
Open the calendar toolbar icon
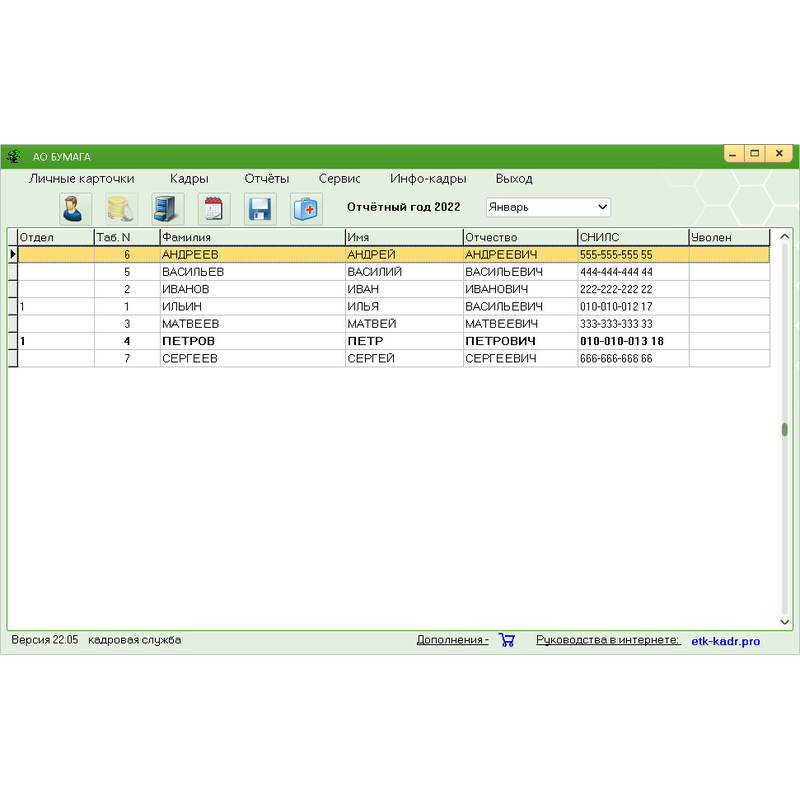click(214, 208)
